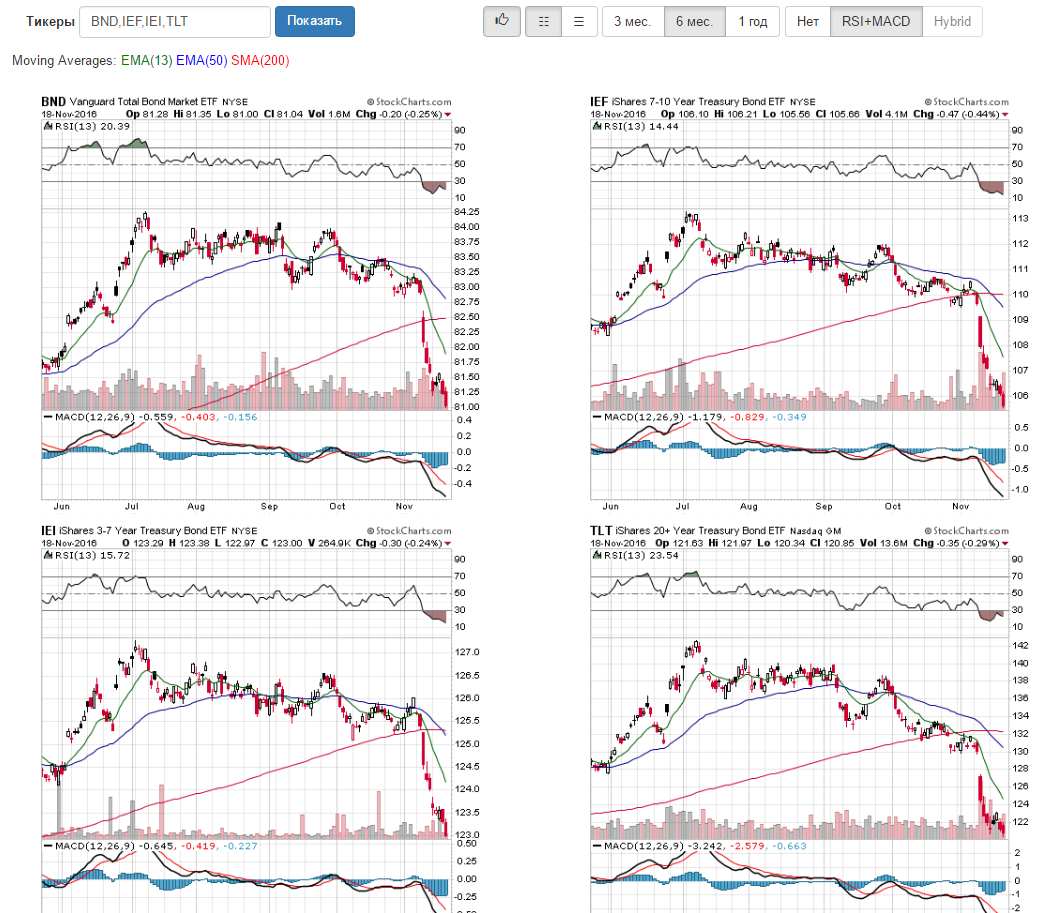Click the TLT ticker symbol title
The height and width of the screenshot is (913, 1045).
coord(600,531)
